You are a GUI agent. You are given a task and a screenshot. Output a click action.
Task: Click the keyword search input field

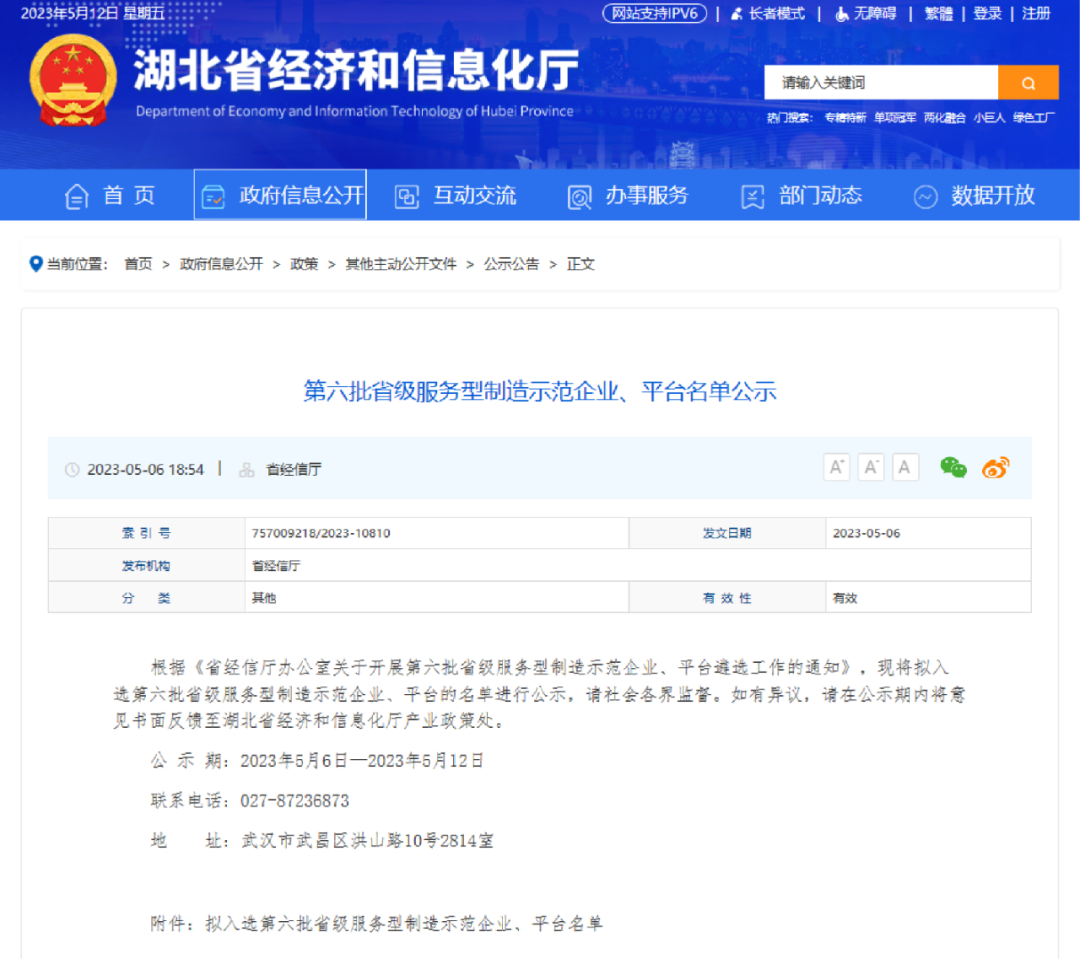coord(880,83)
